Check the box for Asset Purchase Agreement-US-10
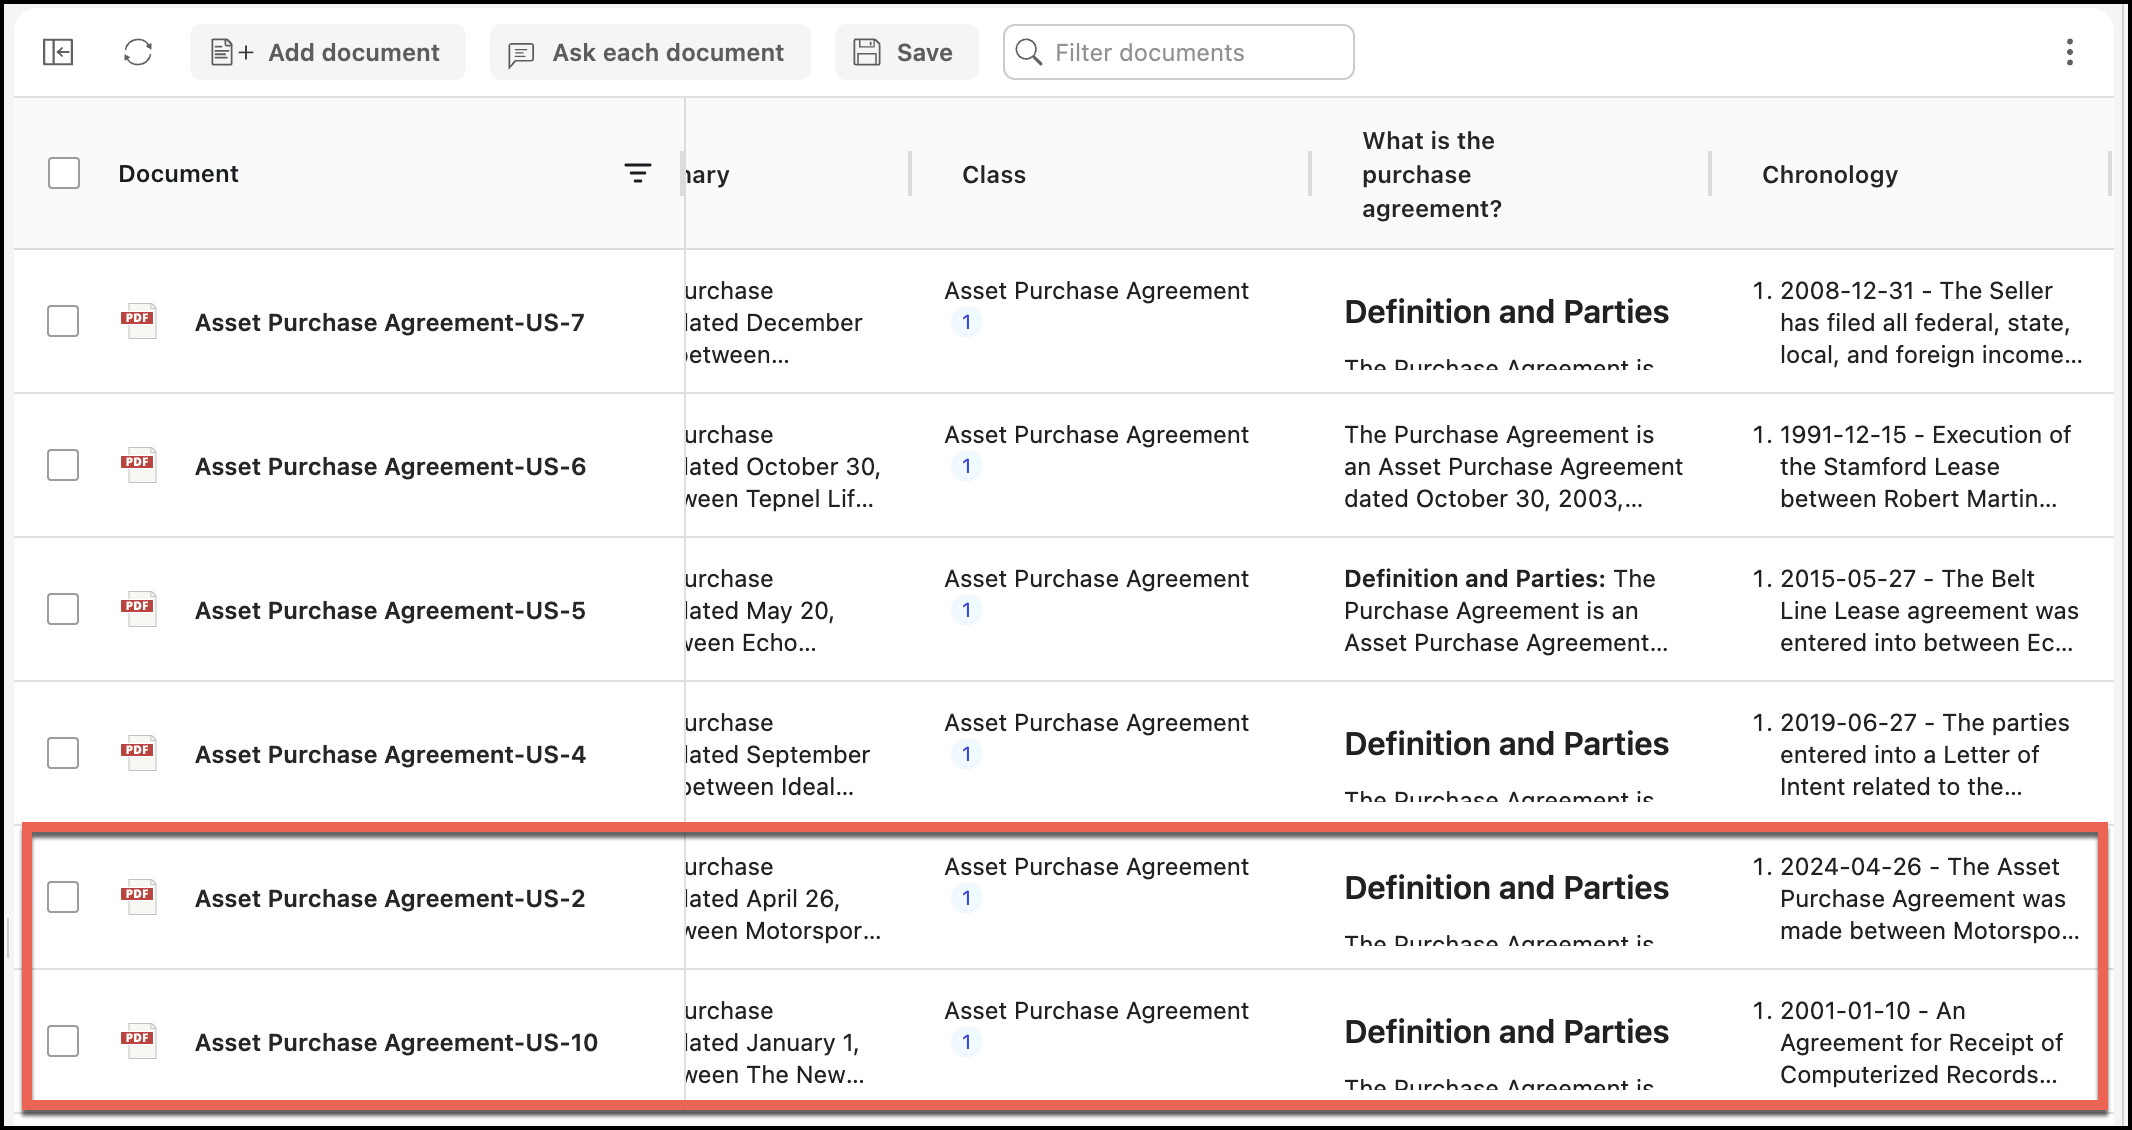 coord(63,1041)
